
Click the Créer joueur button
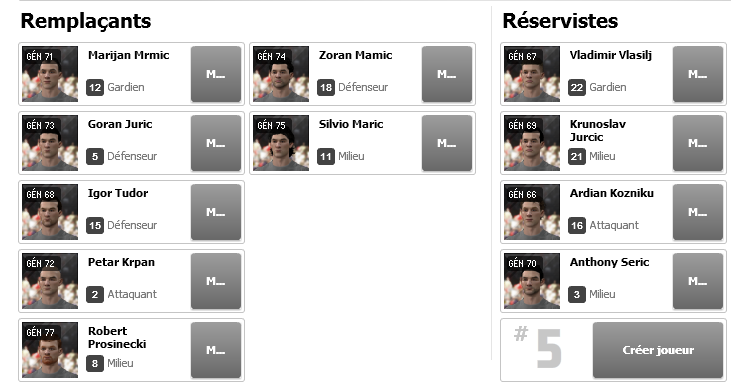(x=658, y=350)
